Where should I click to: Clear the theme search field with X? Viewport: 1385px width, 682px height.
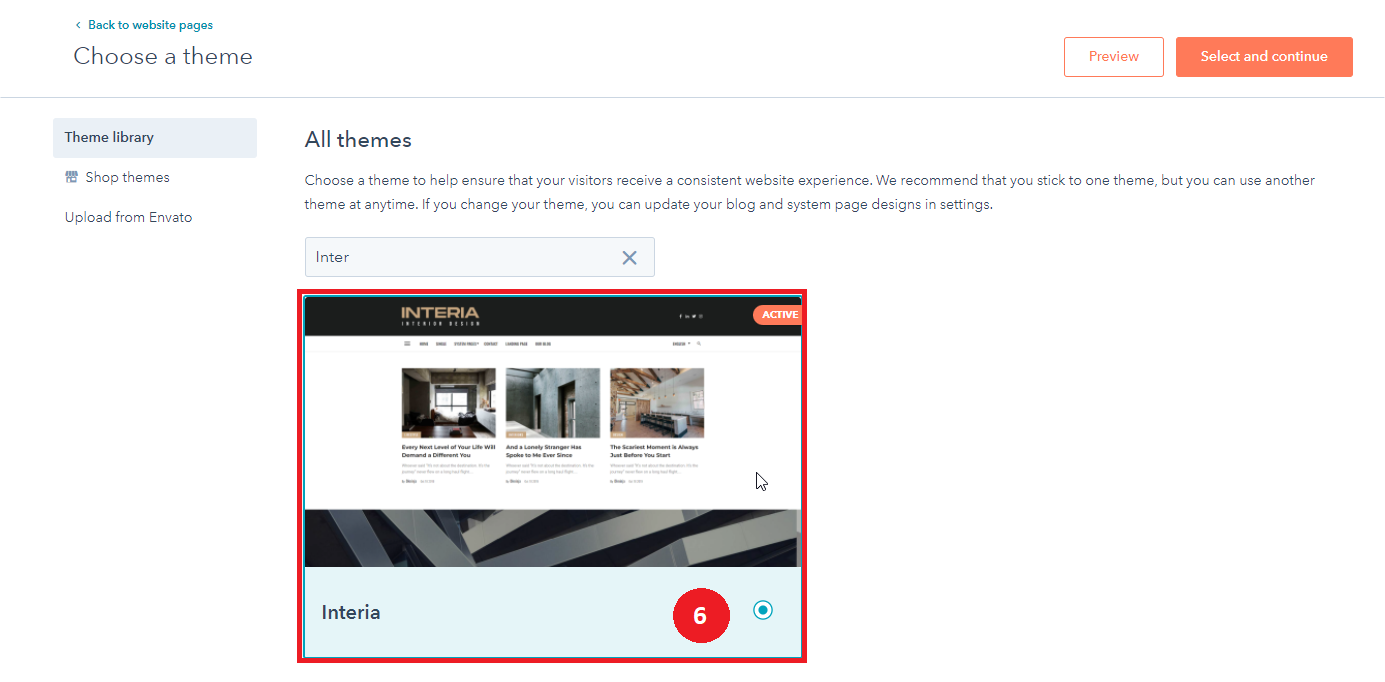[629, 257]
